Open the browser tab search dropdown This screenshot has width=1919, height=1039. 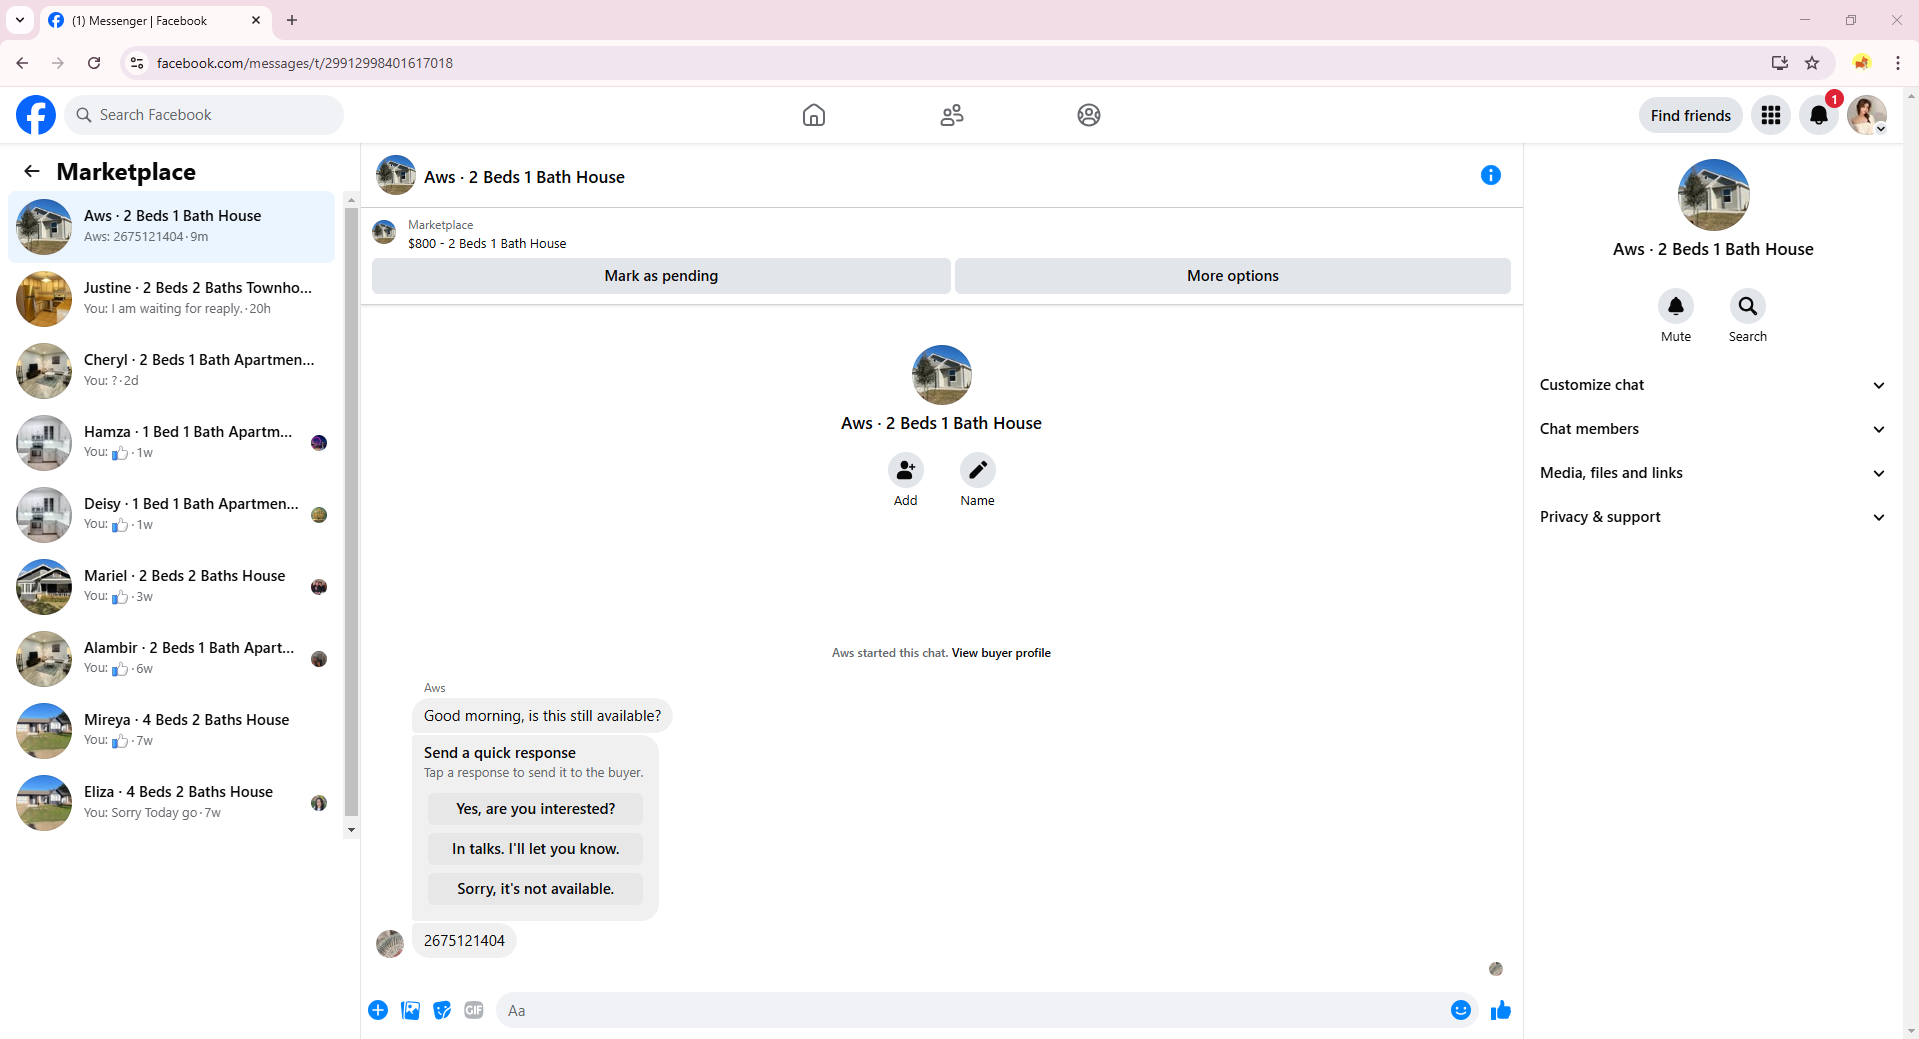point(20,20)
